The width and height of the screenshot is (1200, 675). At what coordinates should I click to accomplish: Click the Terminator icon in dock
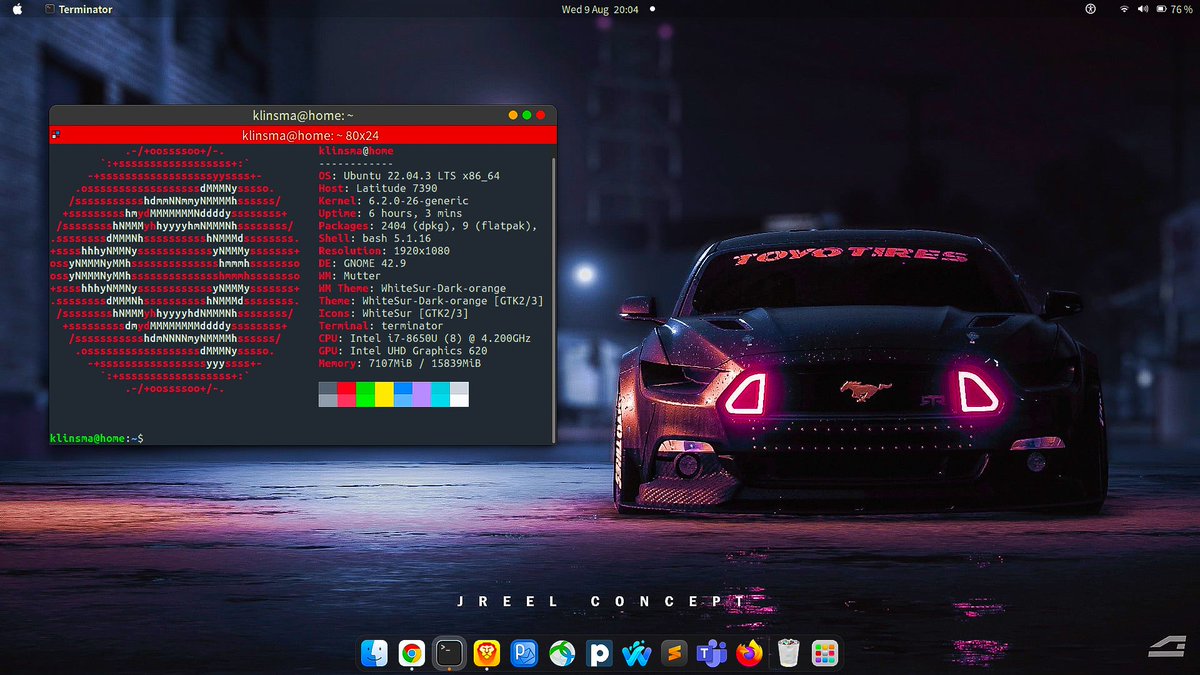(x=449, y=654)
